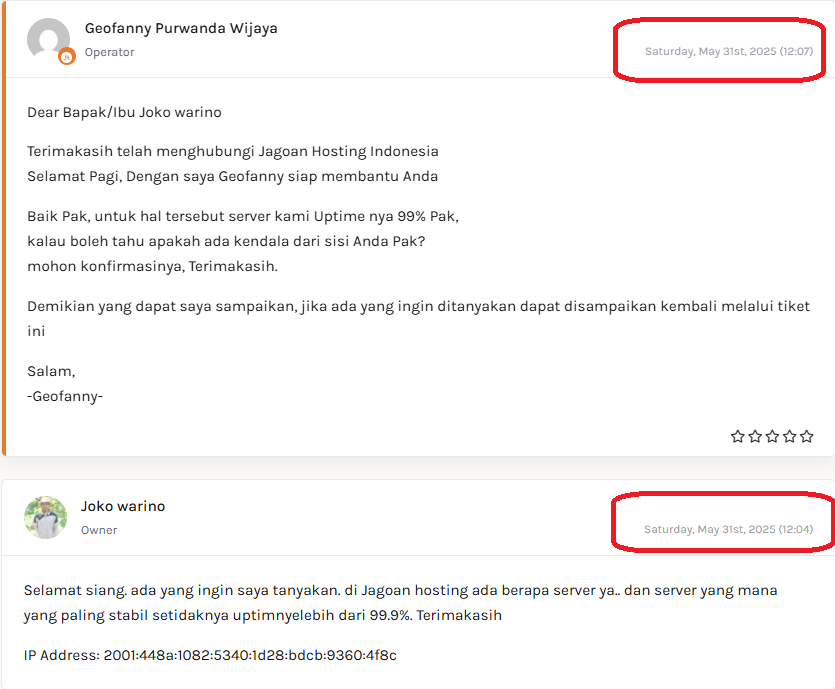
Task: Click the Joko warino name
Action: pyautogui.click(x=123, y=506)
